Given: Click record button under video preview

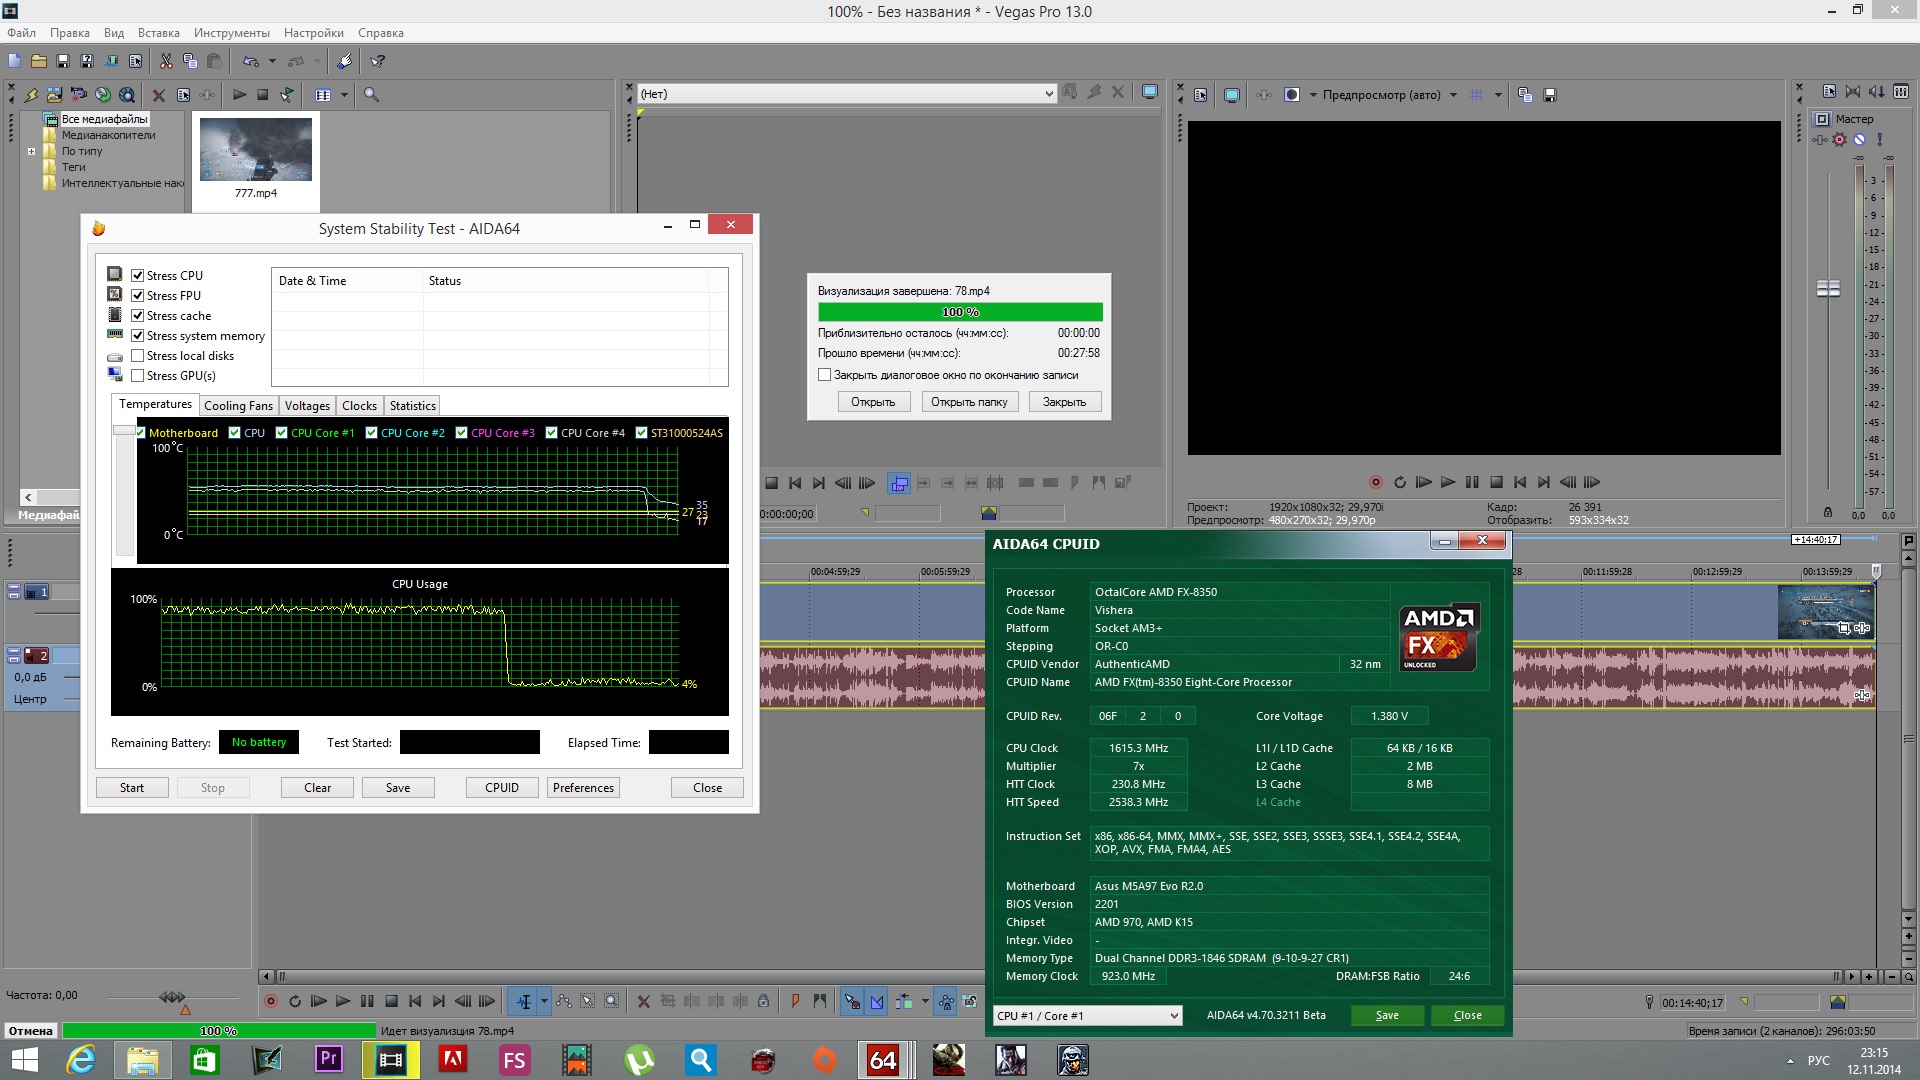Looking at the screenshot, I should pos(1375,482).
